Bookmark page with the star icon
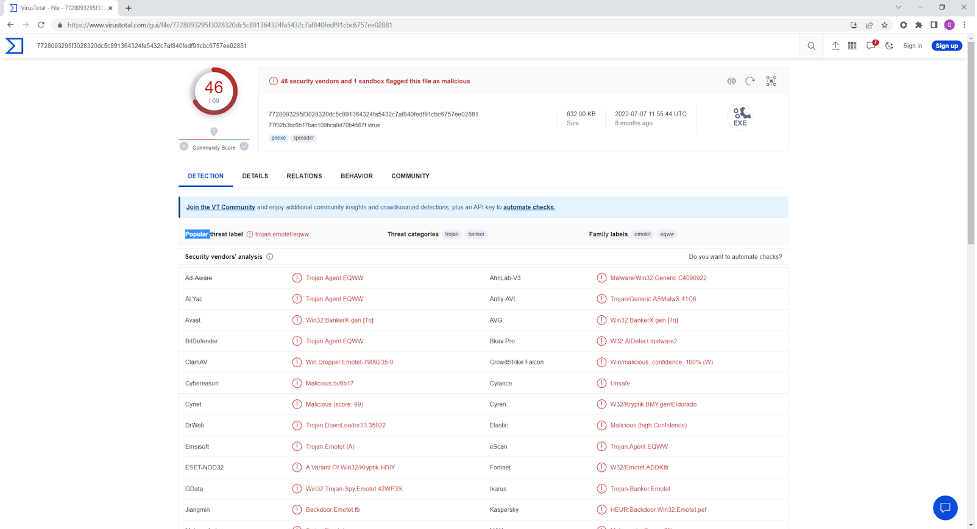Viewport: 977px width, 529px height. click(x=884, y=25)
